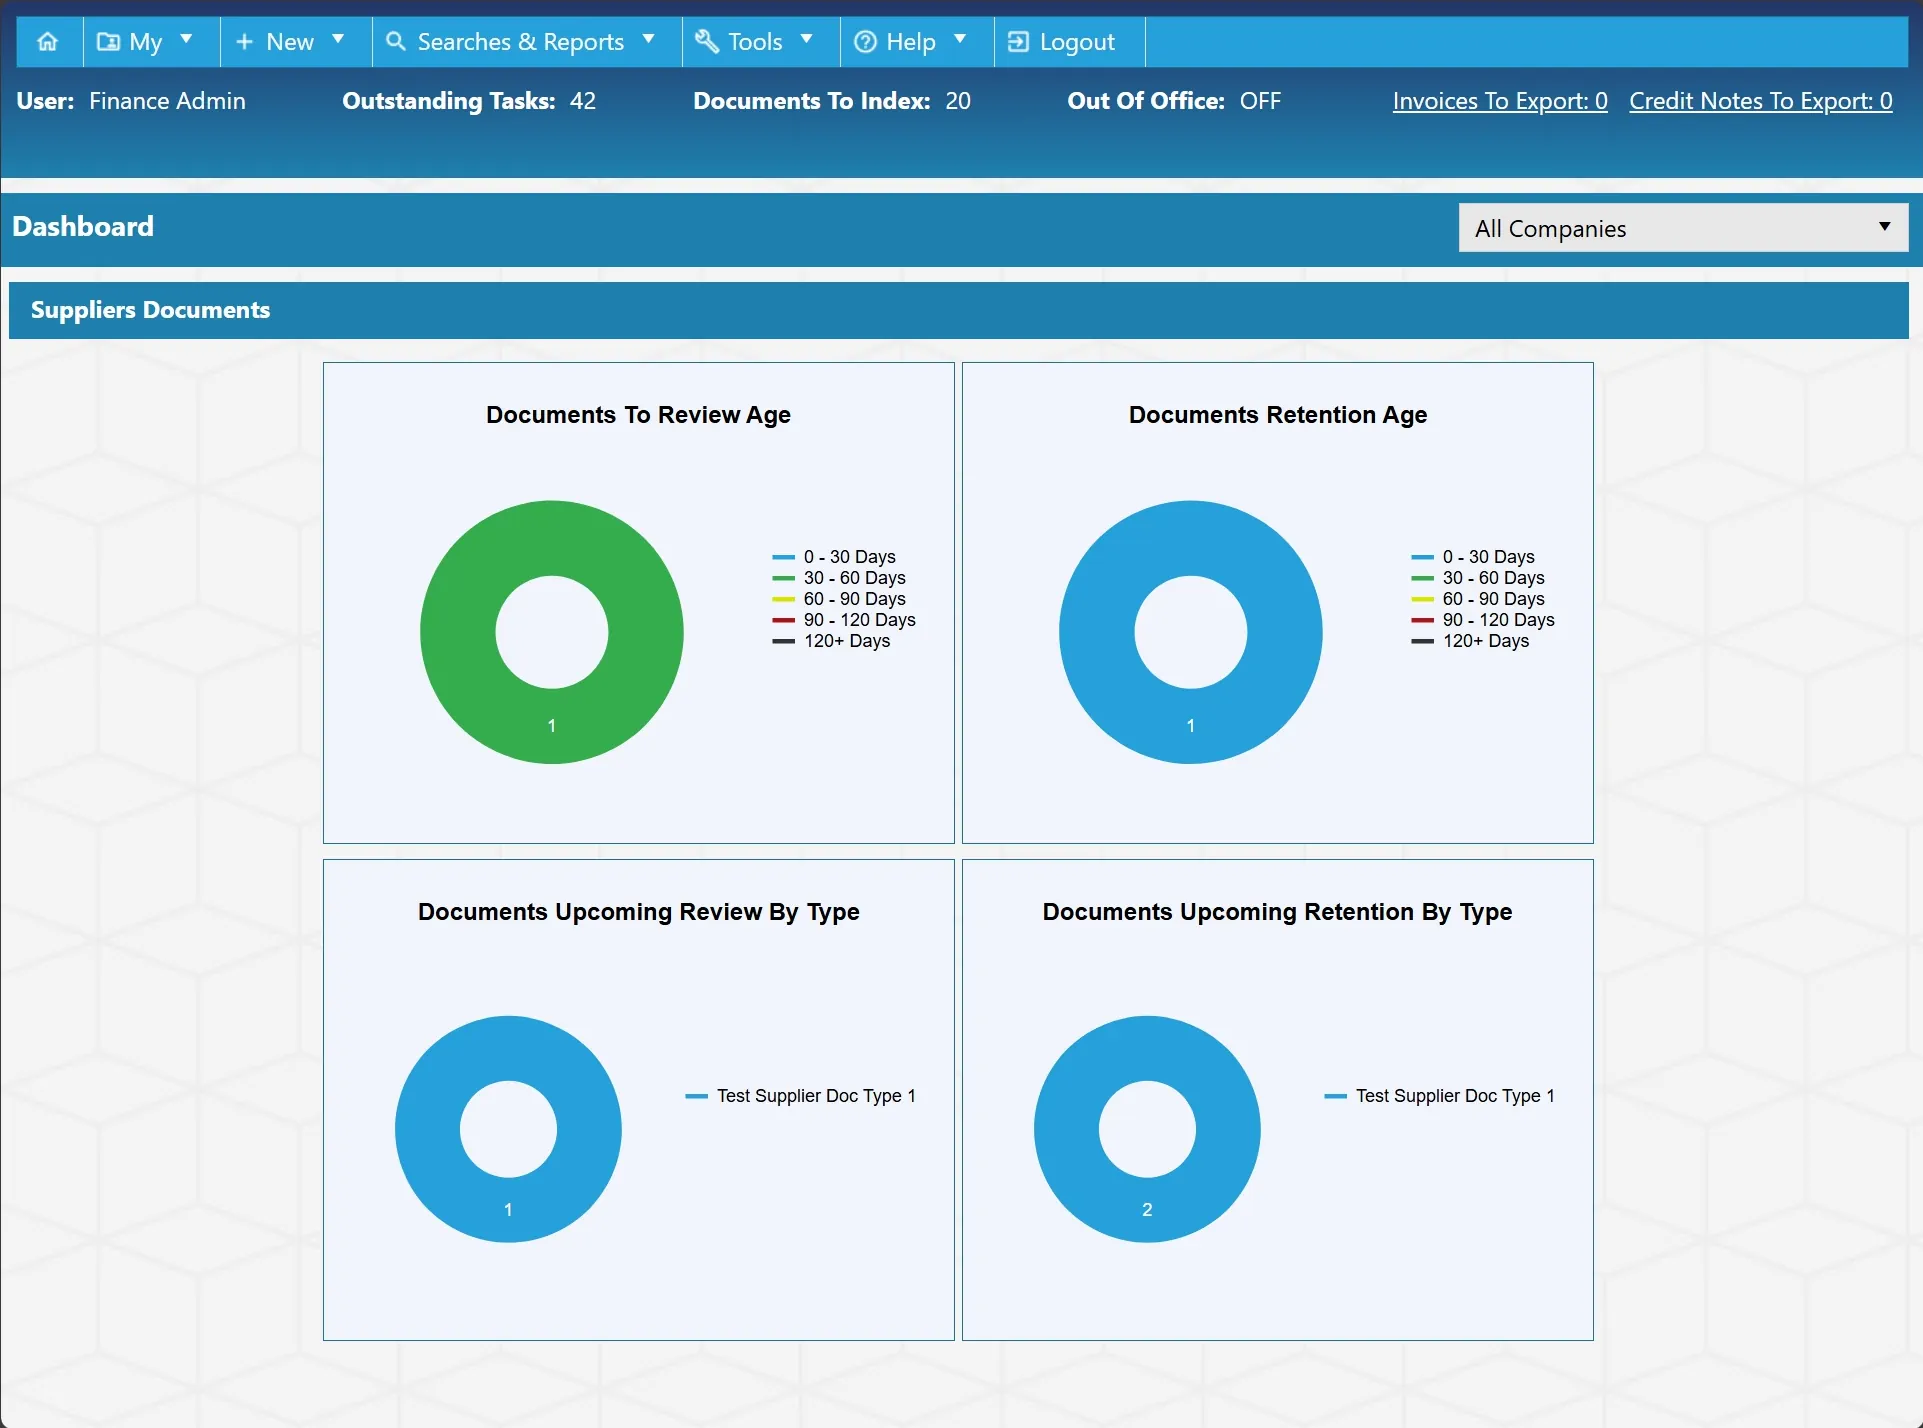The width and height of the screenshot is (1923, 1428).
Task: Click the question mark Help icon
Action: tap(865, 42)
